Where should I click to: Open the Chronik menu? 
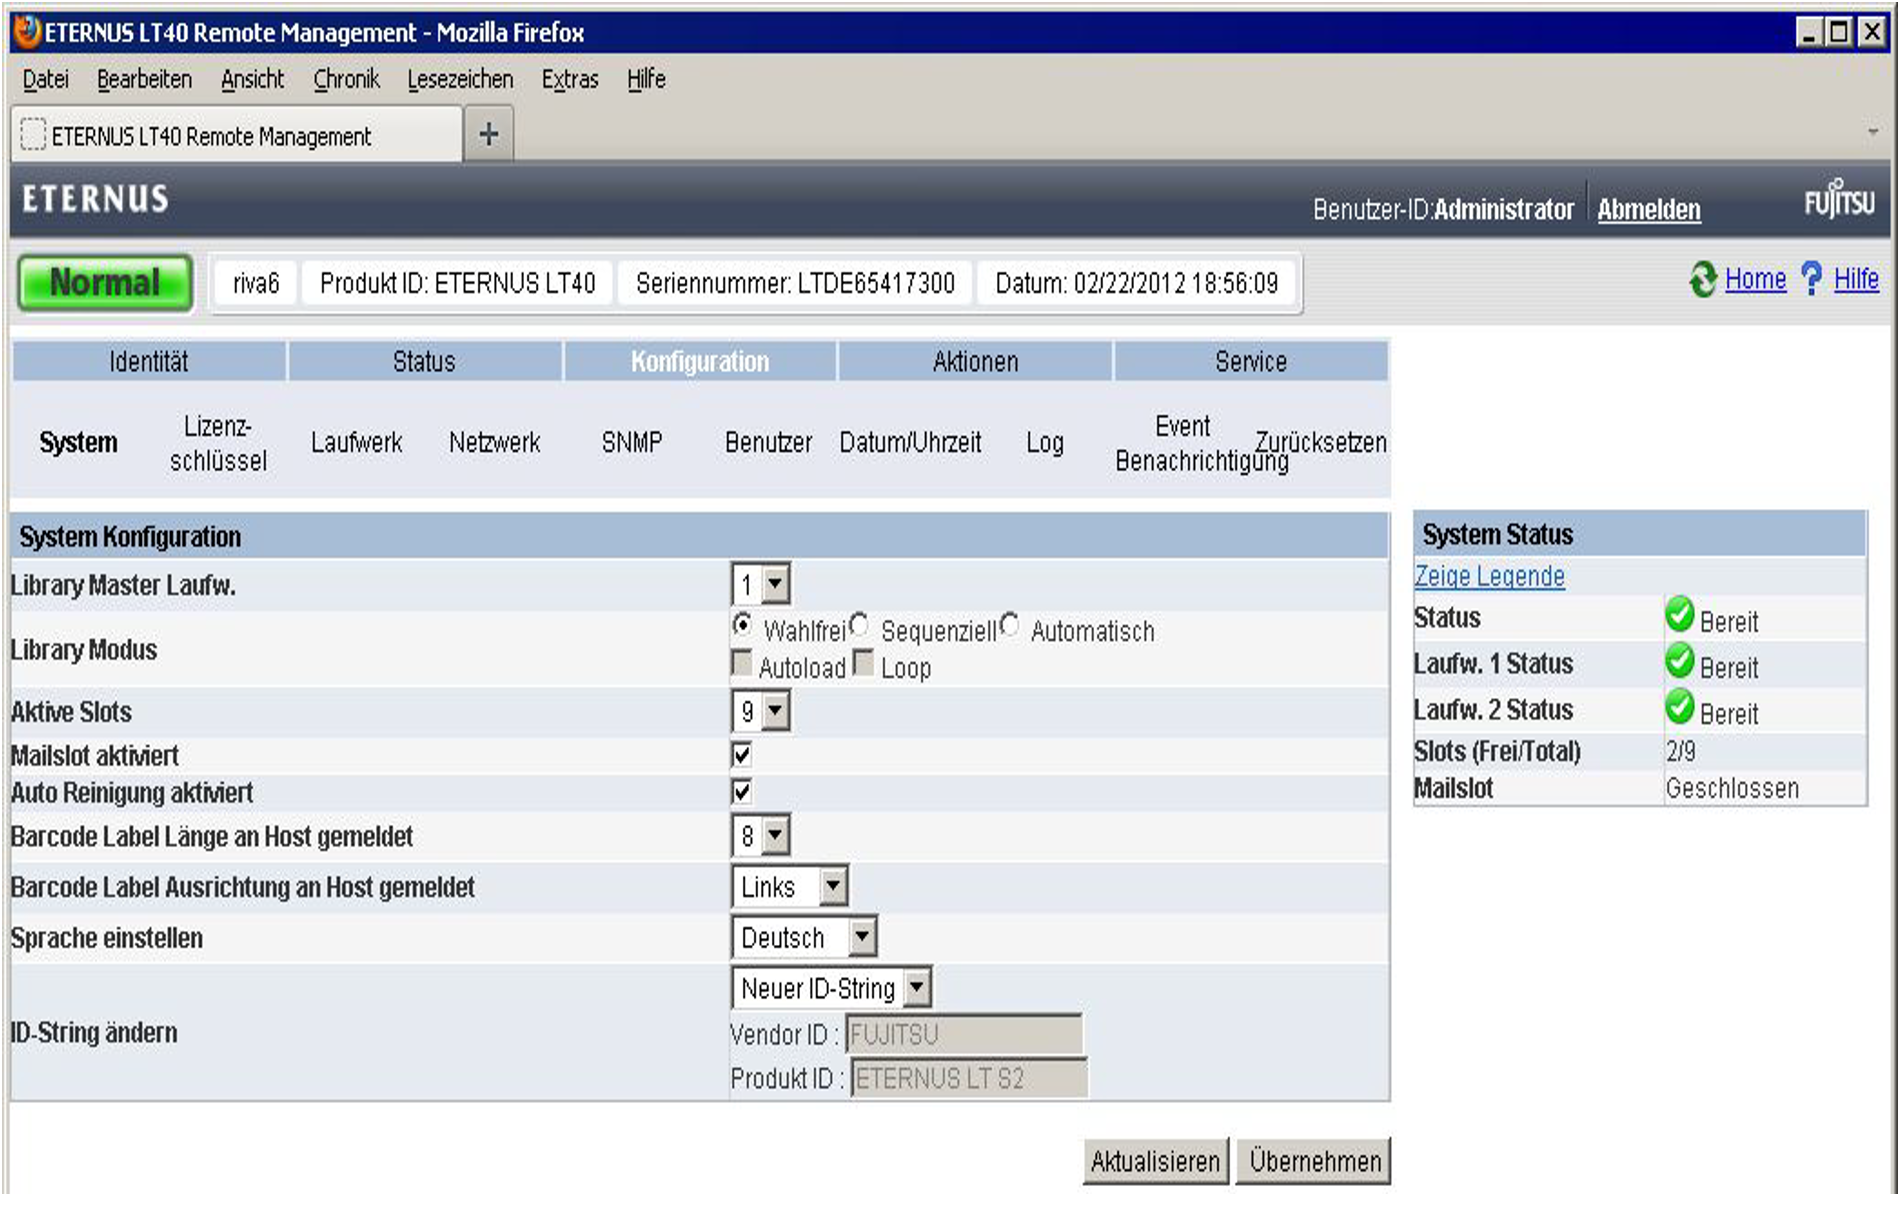(347, 79)
